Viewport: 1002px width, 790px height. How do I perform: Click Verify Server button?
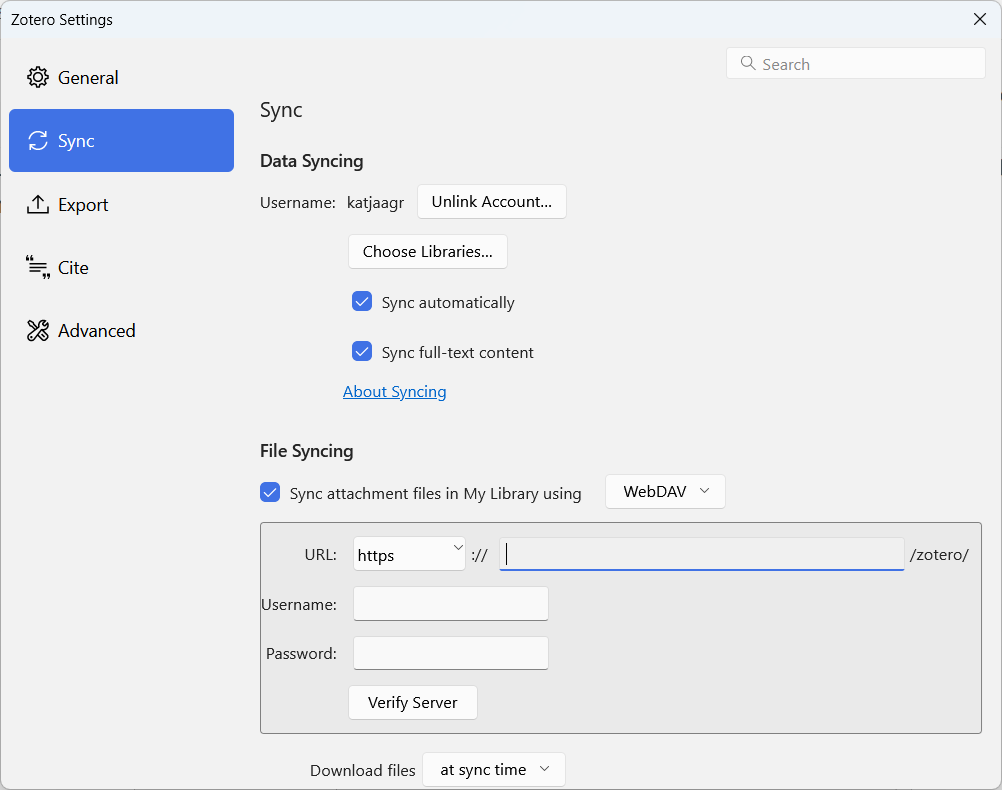[413, 702]
